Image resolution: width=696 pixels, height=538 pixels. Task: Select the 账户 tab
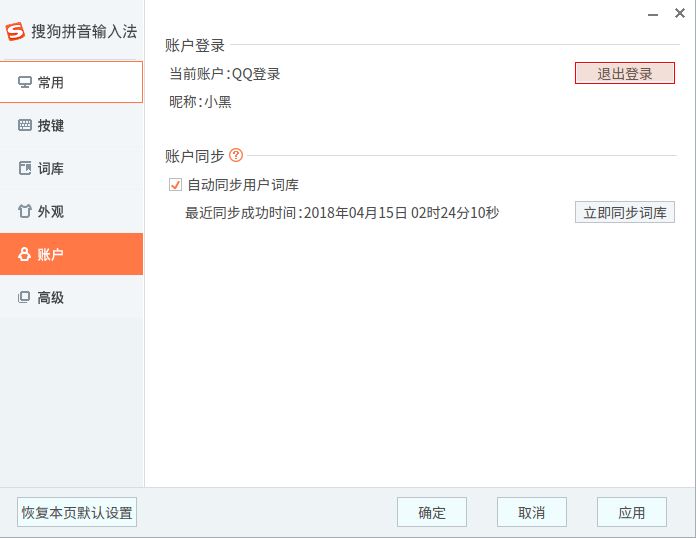[x=71, y=254]
